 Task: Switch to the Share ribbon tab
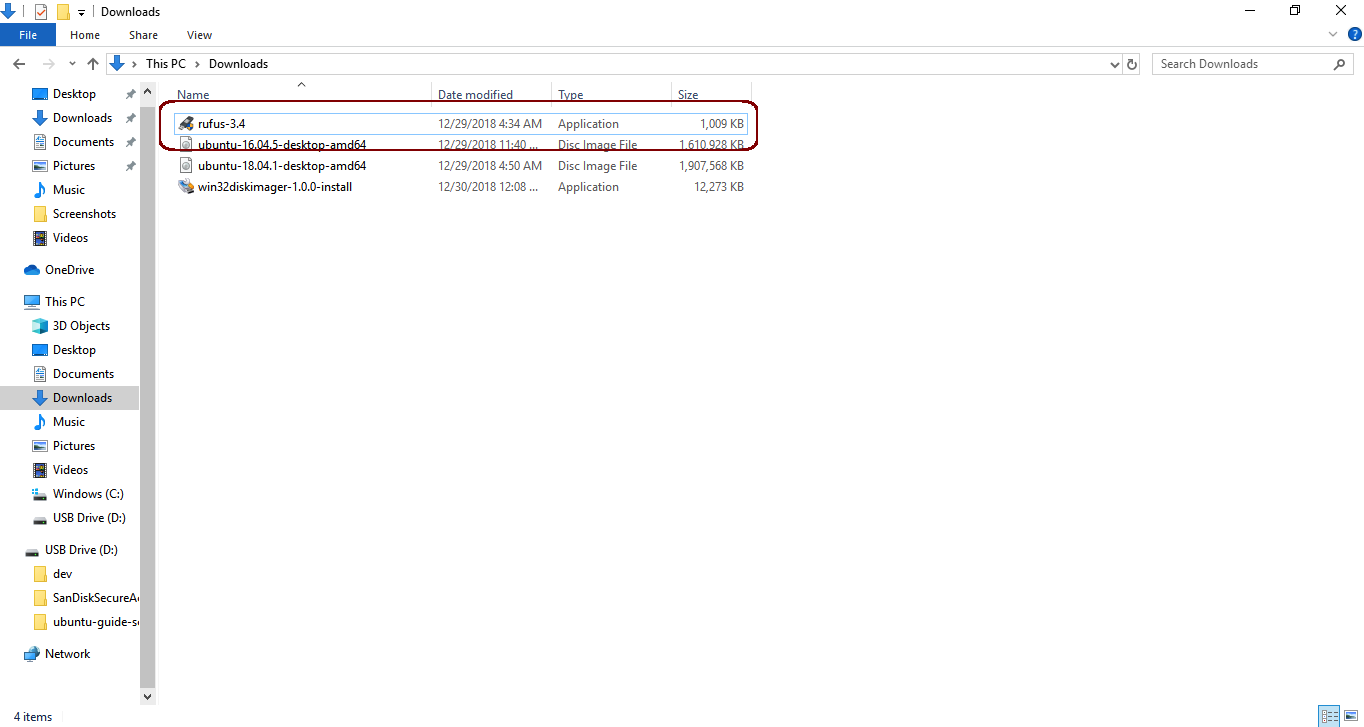143,35
